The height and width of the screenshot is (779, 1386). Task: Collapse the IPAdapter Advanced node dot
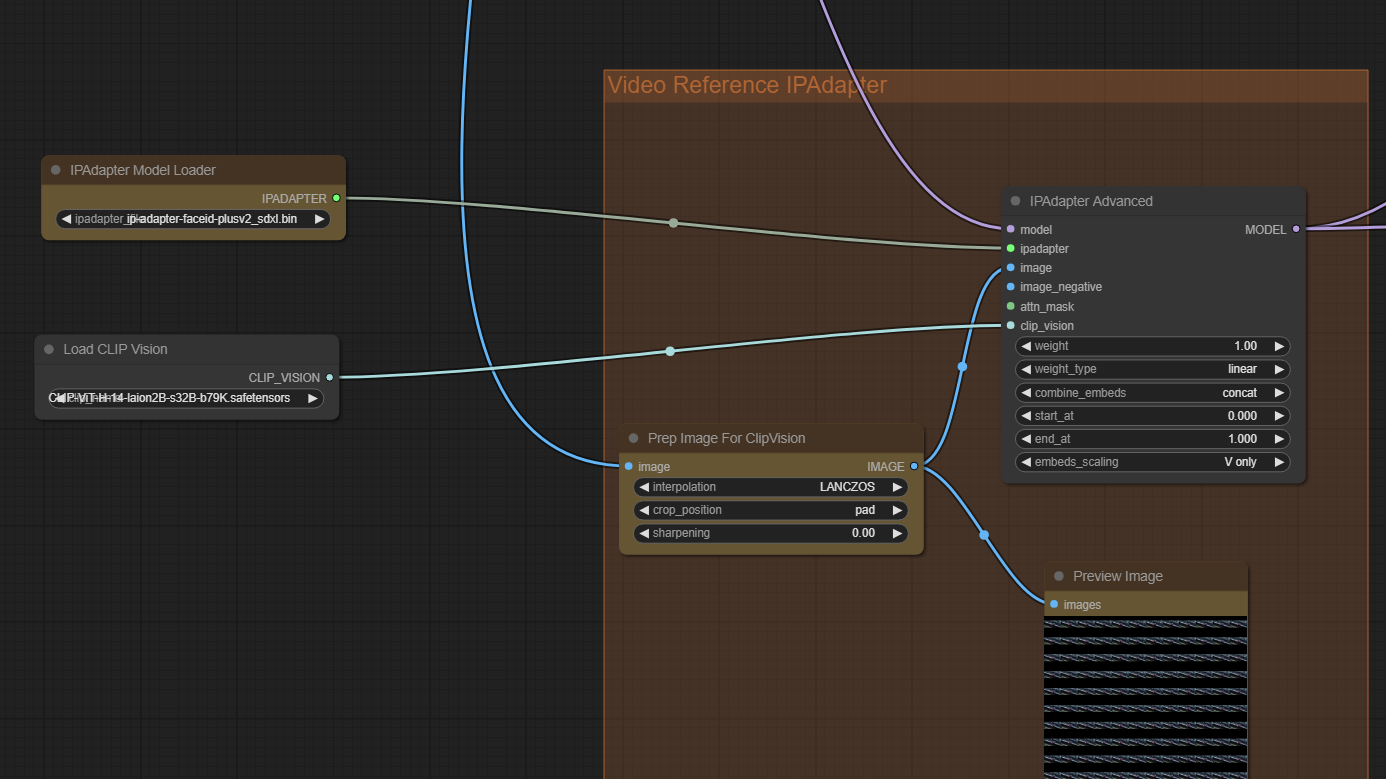coord(1015,201)
